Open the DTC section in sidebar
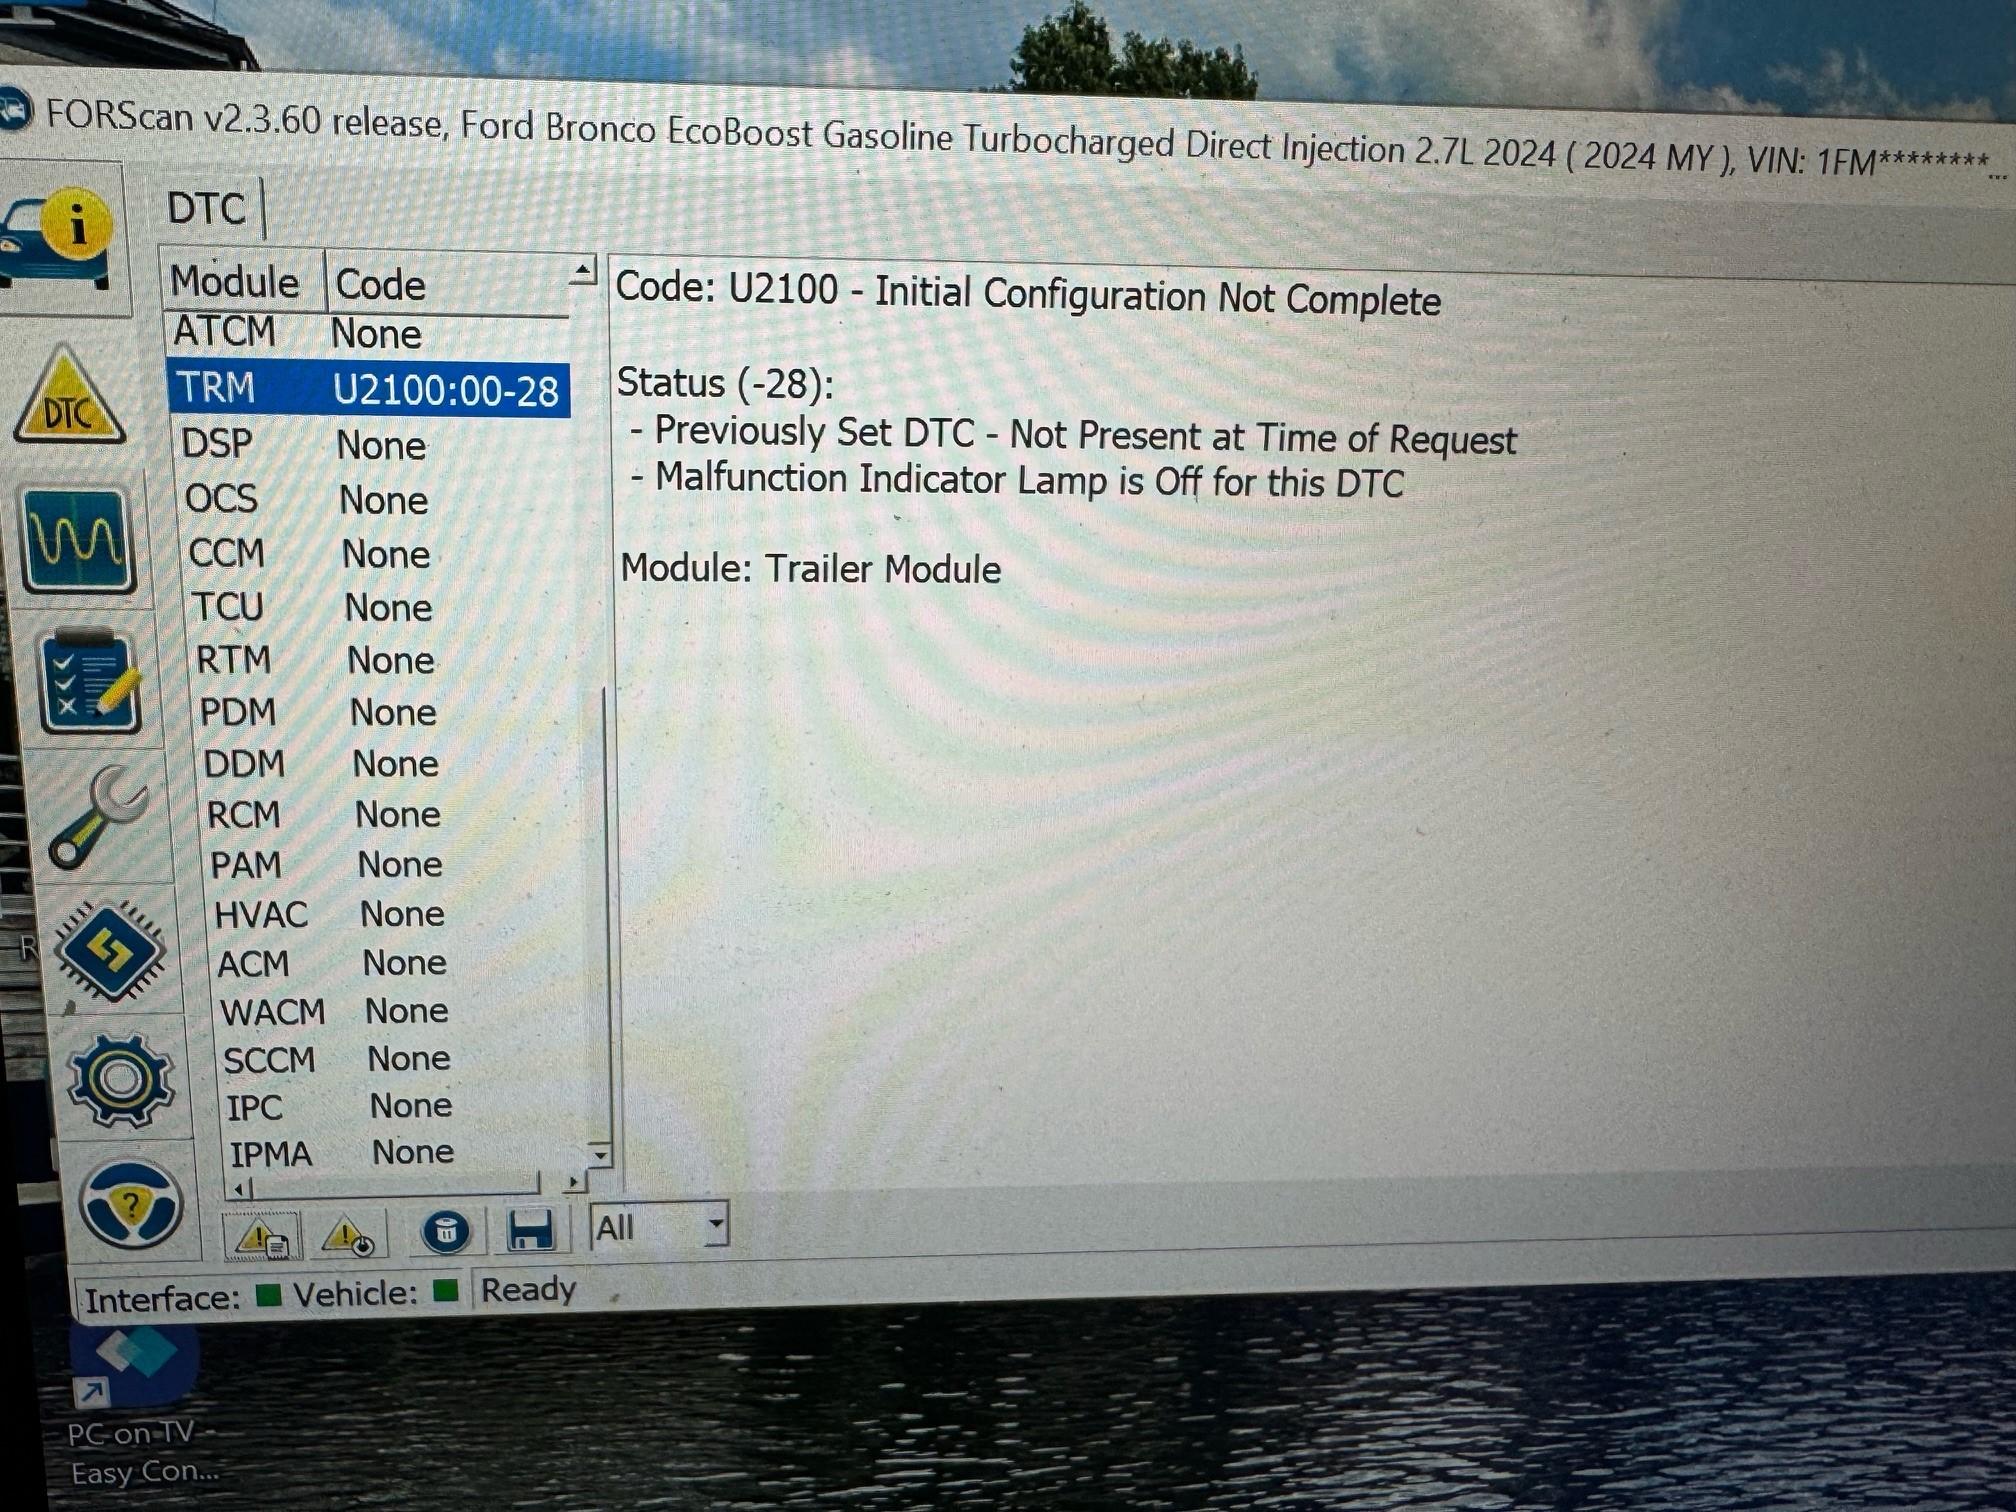Image resolution: width=2016 pixels, height=1512 pixels. pyautogui.click(x=69, y=398)
